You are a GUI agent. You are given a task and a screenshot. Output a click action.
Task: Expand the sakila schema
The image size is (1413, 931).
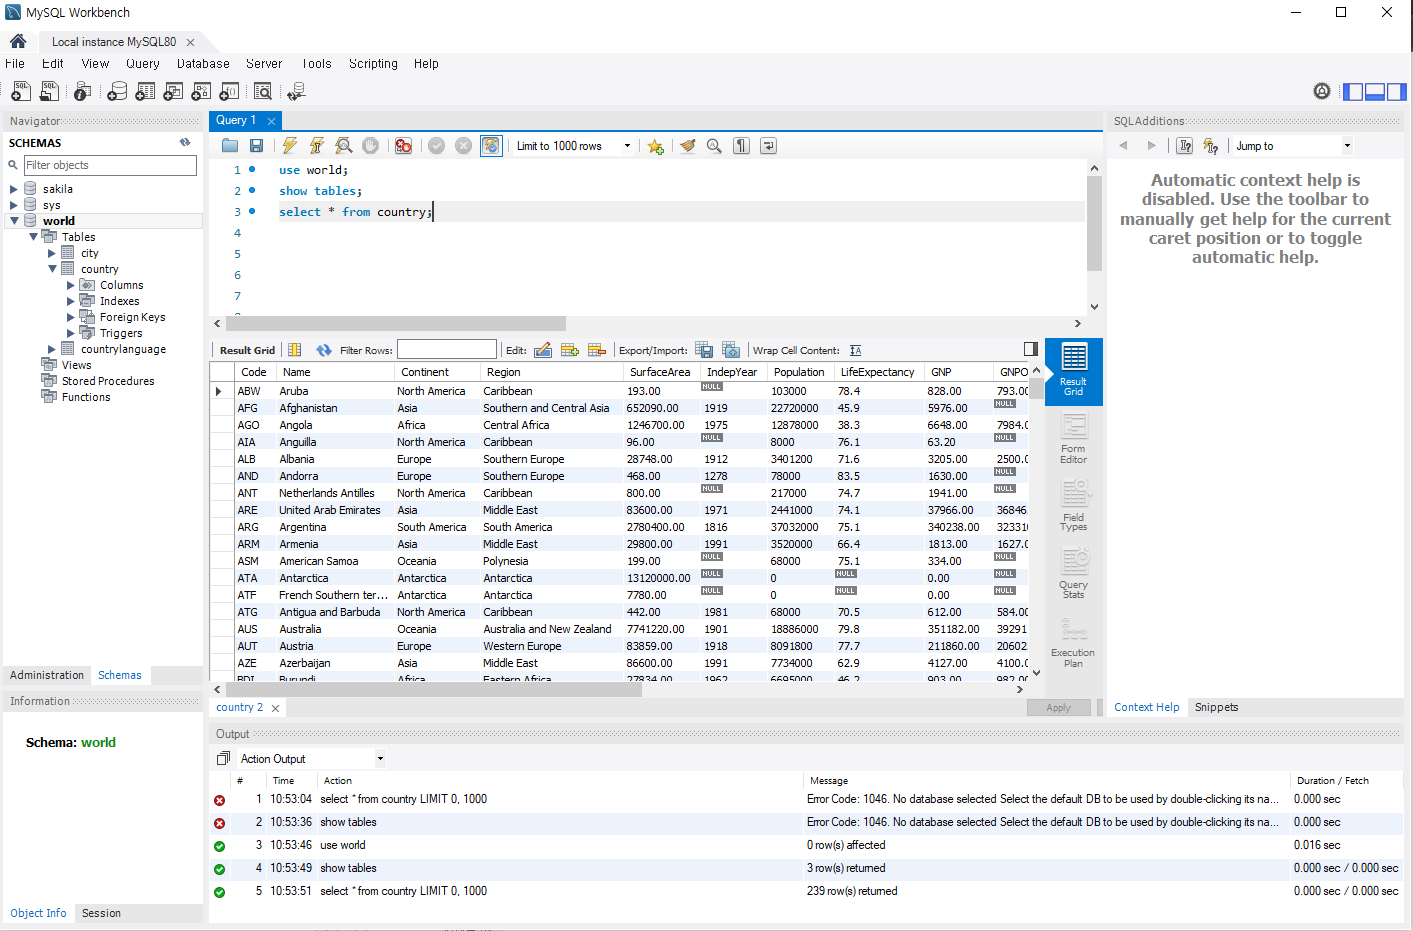14,189
